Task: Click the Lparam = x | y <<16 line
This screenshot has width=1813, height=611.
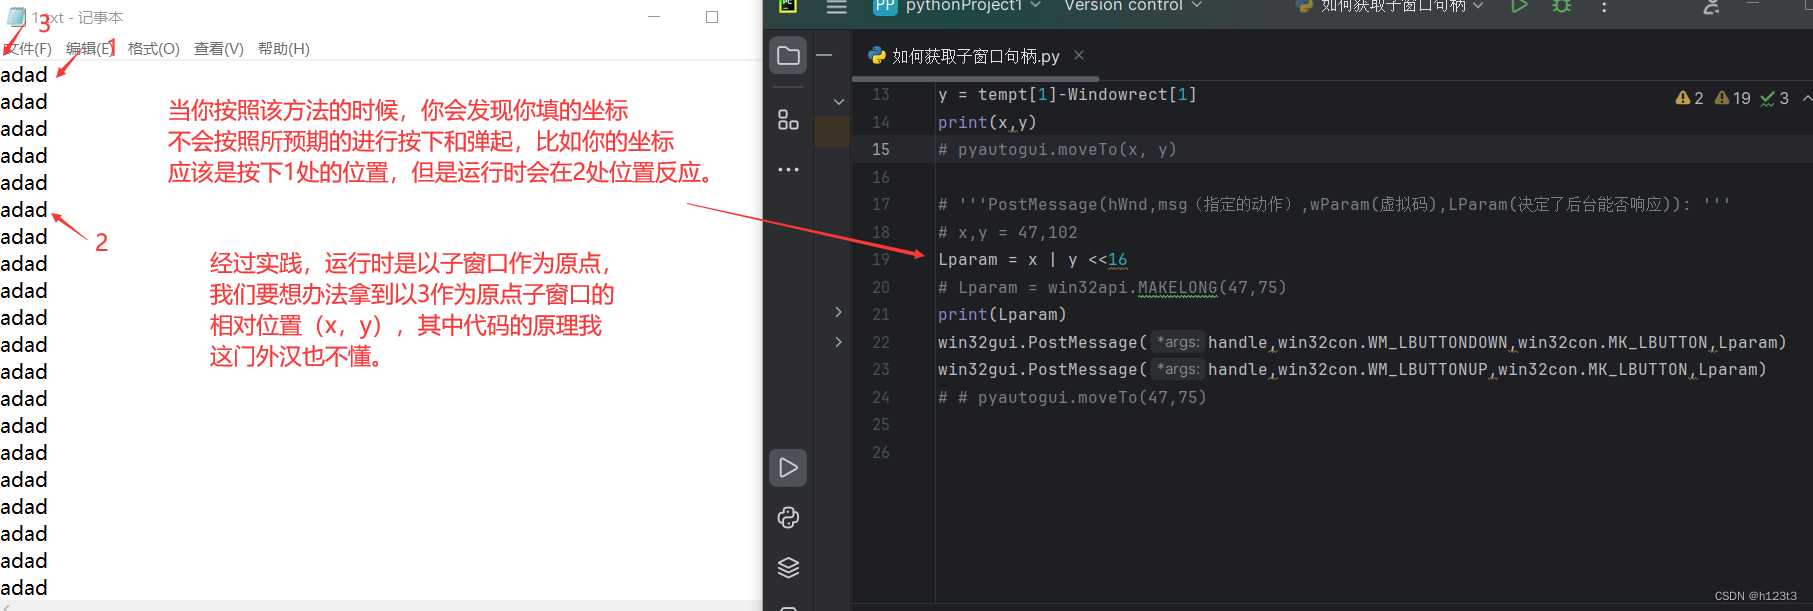Action: tap(1032, 259)
